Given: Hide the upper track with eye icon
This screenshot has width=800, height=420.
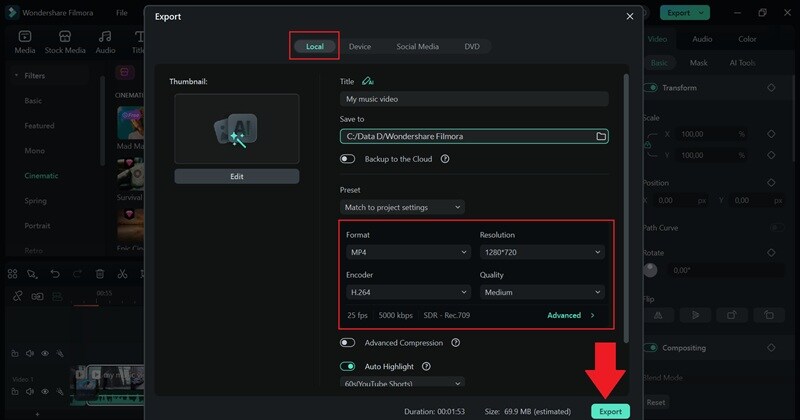Looking at the screenshot, I should pyautogui.click(x=45, y=353).
